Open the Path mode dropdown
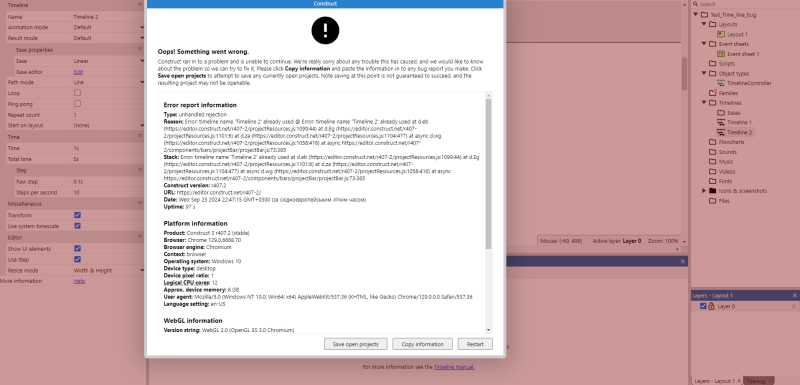Image resolution: width=800 pixels, height=385 pixels. pos(108,82)
